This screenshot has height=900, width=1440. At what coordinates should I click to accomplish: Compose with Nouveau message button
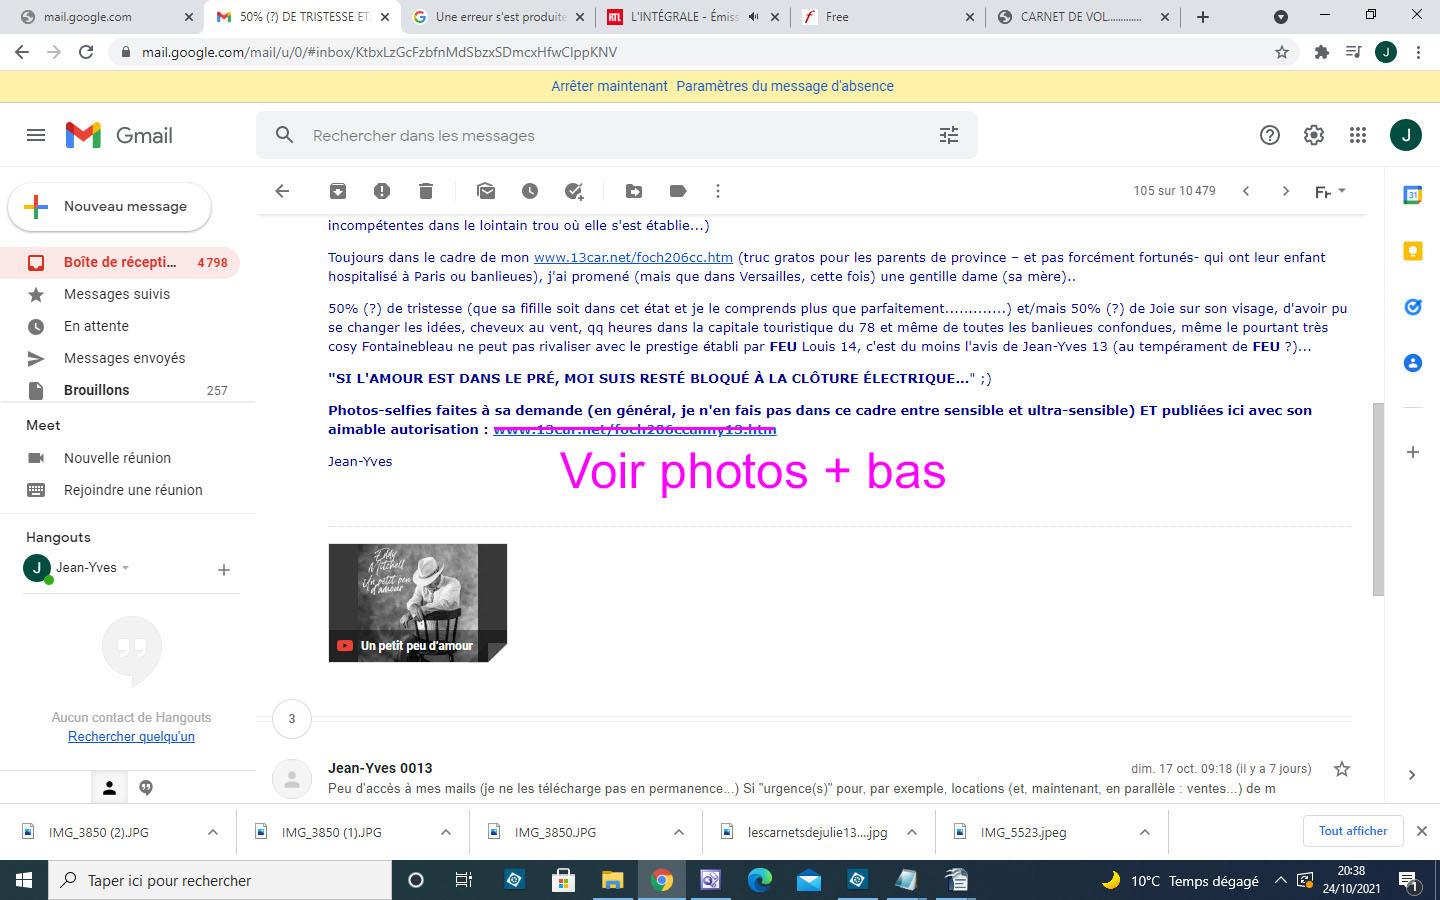(110, 207)
